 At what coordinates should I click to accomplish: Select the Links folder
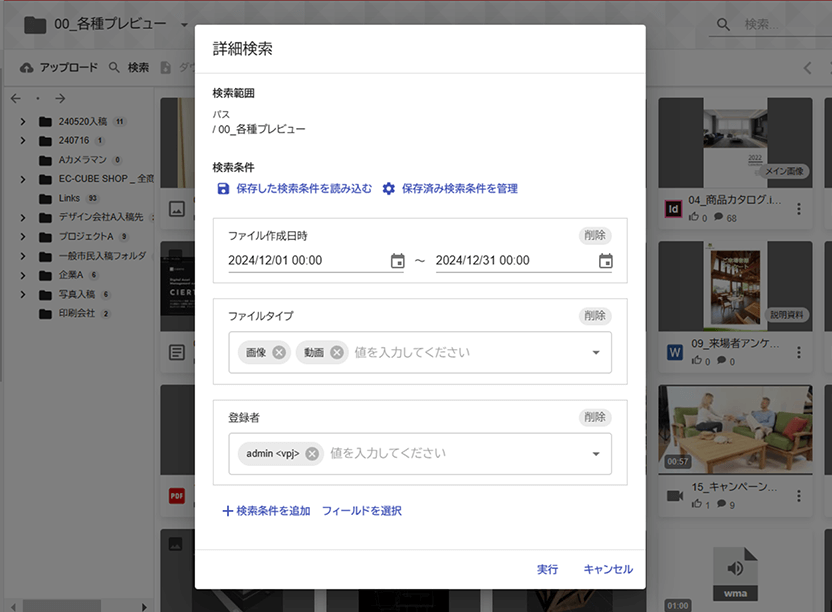click(x=70, y=199)
